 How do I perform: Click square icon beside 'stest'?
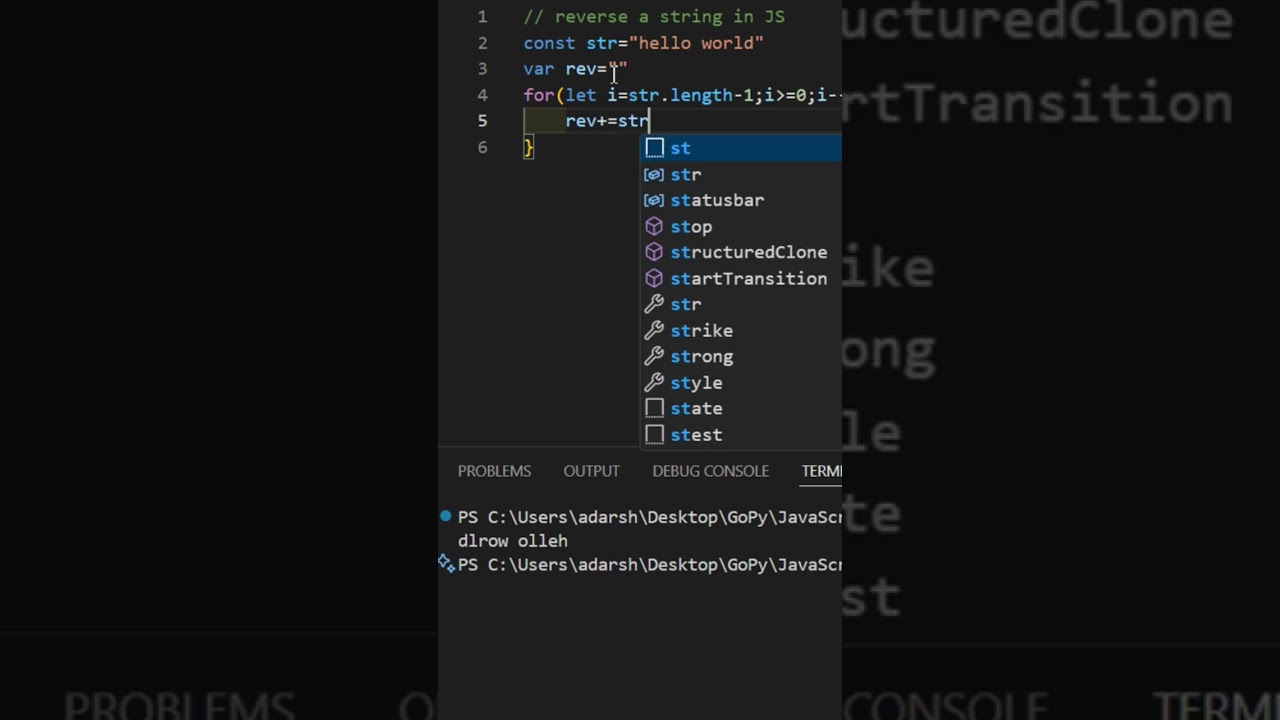click(654, 434)
